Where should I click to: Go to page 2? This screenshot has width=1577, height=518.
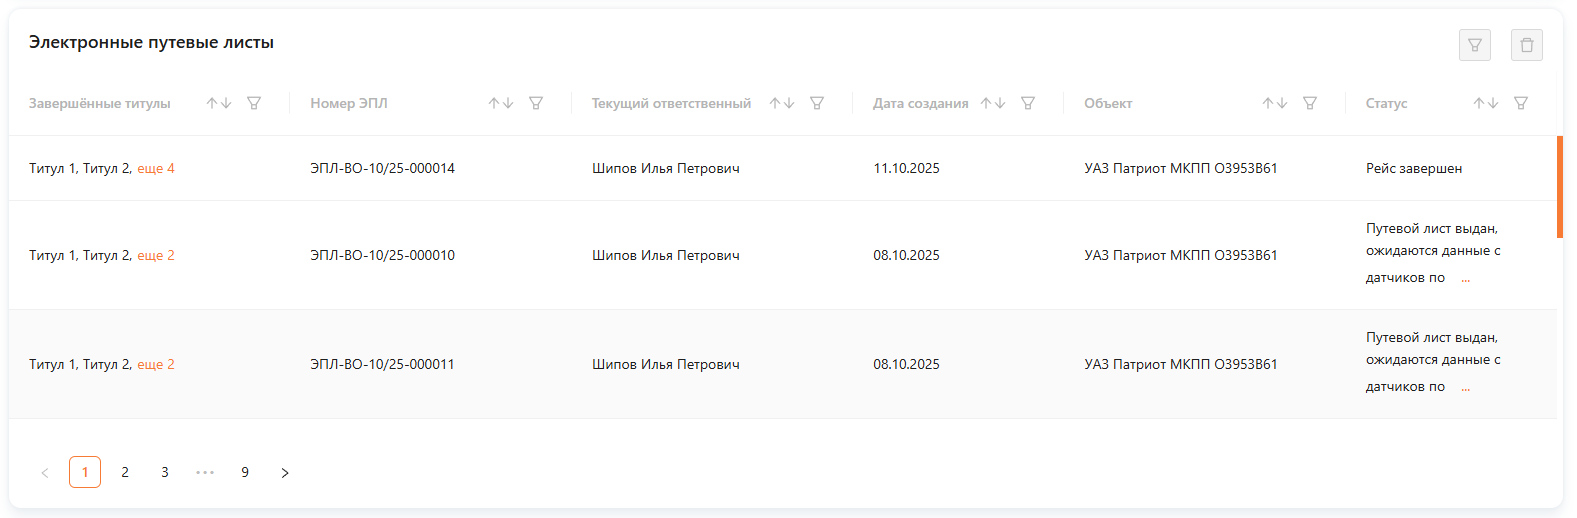tap(125, 472)
